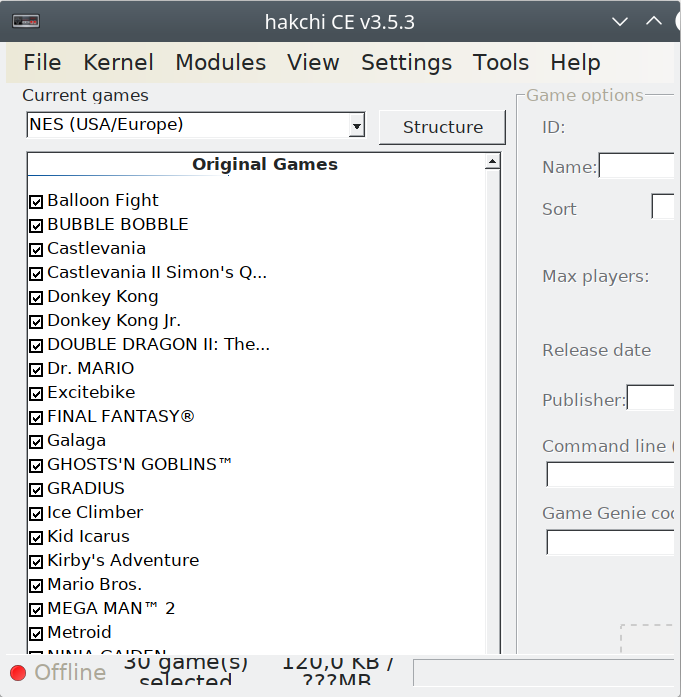Toggle the Castlevania checkbox
The image size is (681, 697).
click(36, 249)
